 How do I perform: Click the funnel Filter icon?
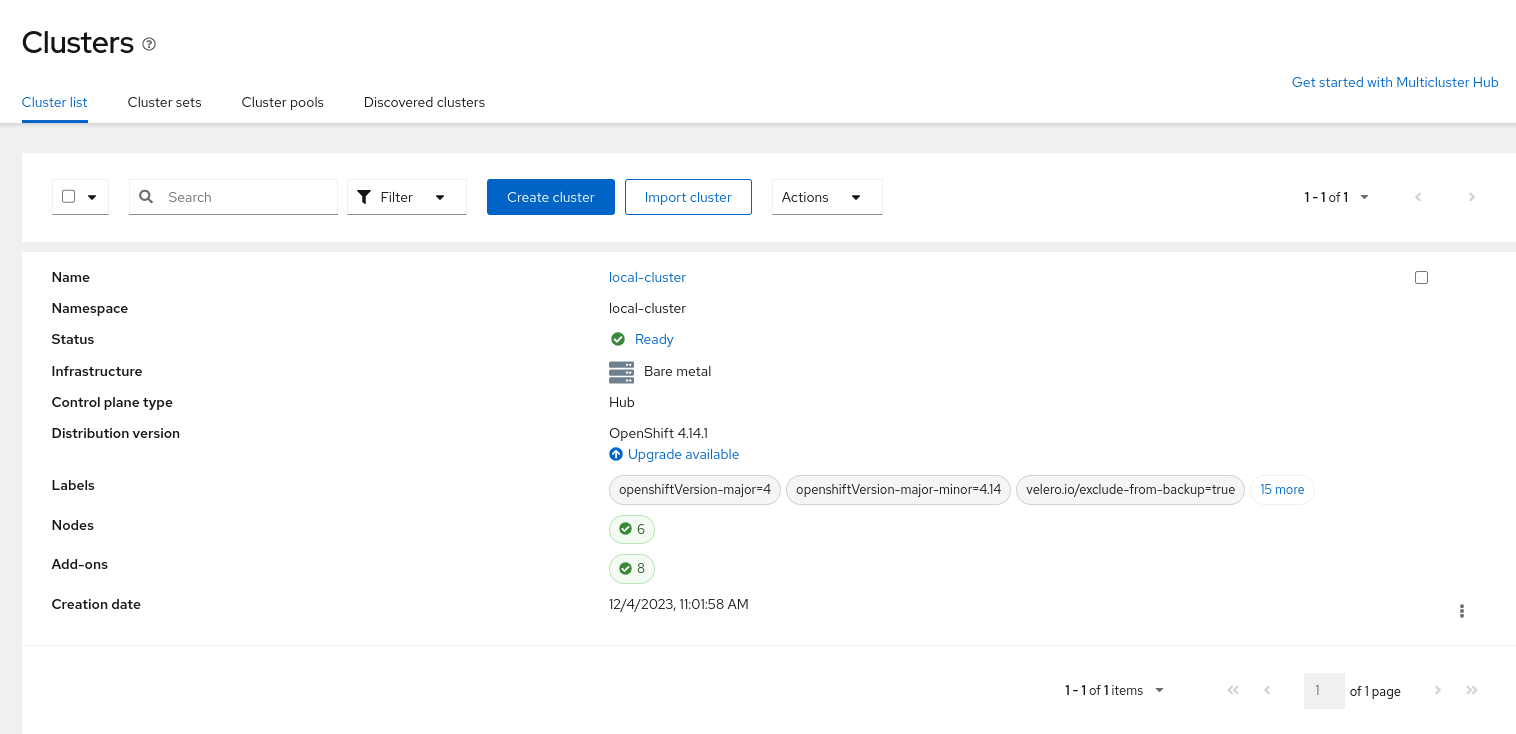click(x=364, y=197)
